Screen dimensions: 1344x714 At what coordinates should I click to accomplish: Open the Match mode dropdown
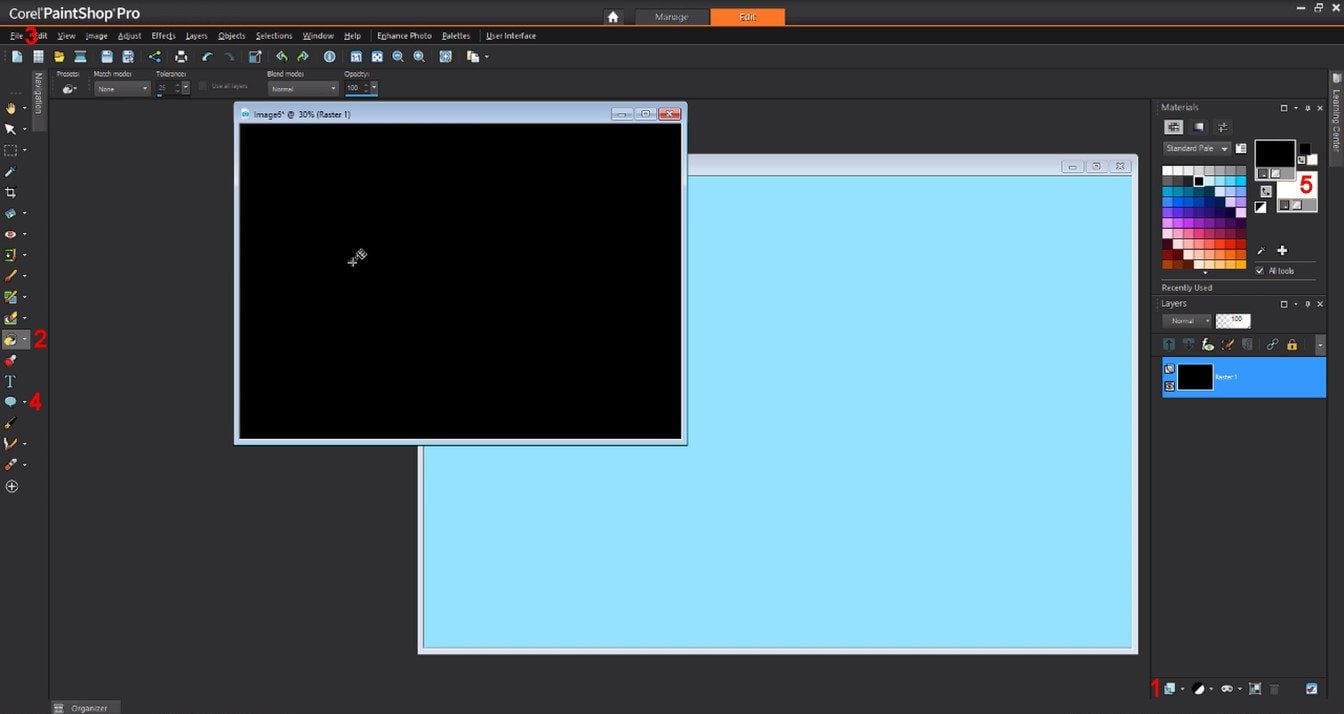point(122,89)
